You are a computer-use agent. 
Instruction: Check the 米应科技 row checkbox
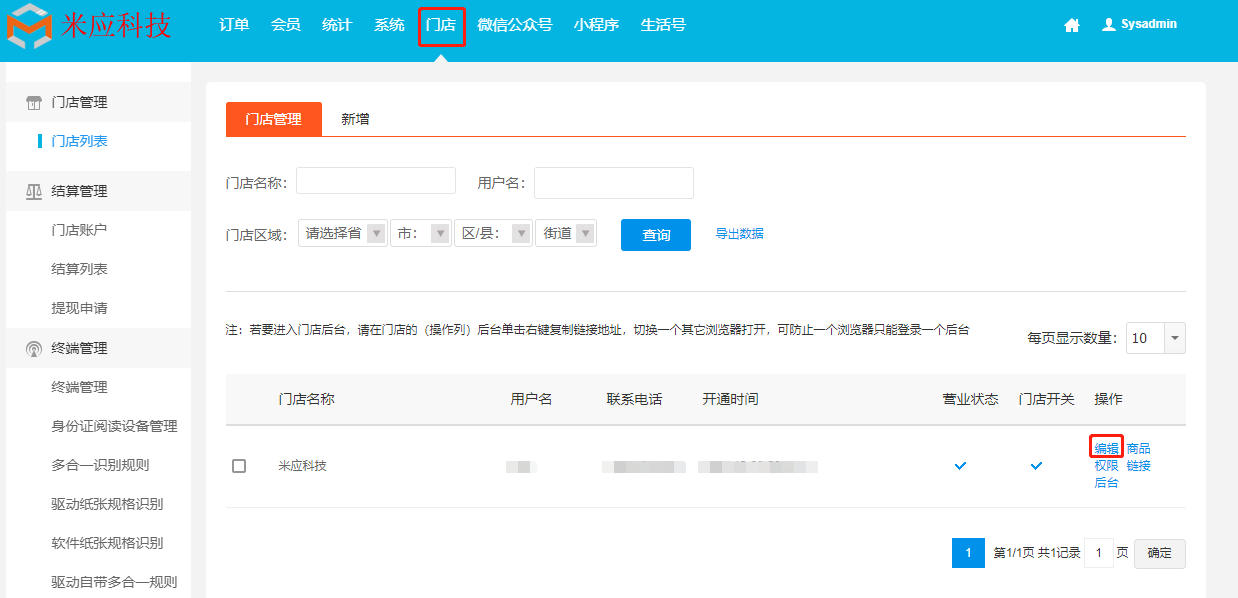click(x=239, y=466)
